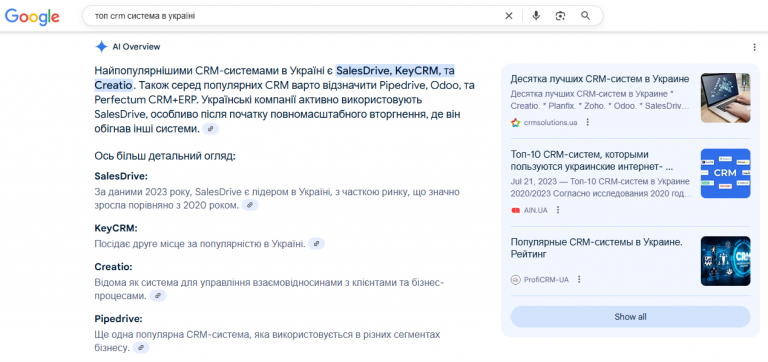Screen dimensions: 768x362
Task: Open 'Популярные CRM-системы в Украине. Рейтинг' link
Action: pyautogui.click(x=597, y=248)
